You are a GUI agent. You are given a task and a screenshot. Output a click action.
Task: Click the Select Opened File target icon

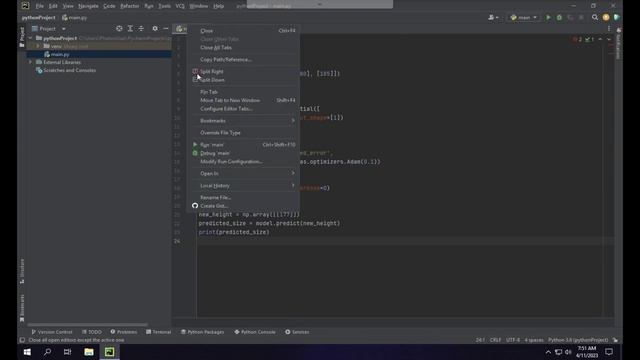(x=119, y=29)
